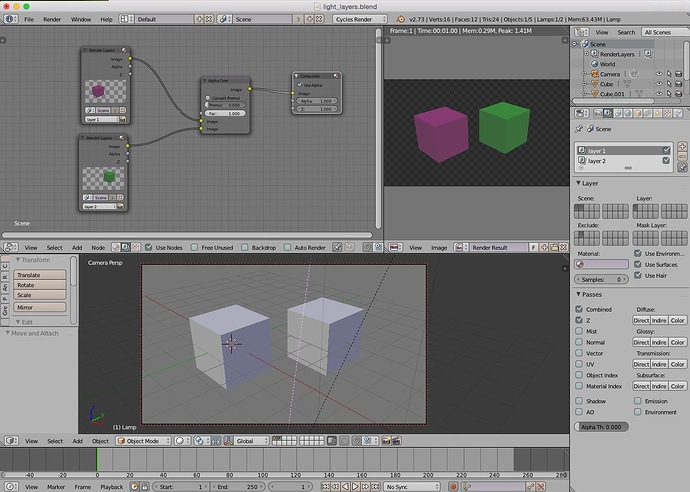Click image editor type icon
The height and width of the screenshot is (492, 690).
click(x=394, y=248)
